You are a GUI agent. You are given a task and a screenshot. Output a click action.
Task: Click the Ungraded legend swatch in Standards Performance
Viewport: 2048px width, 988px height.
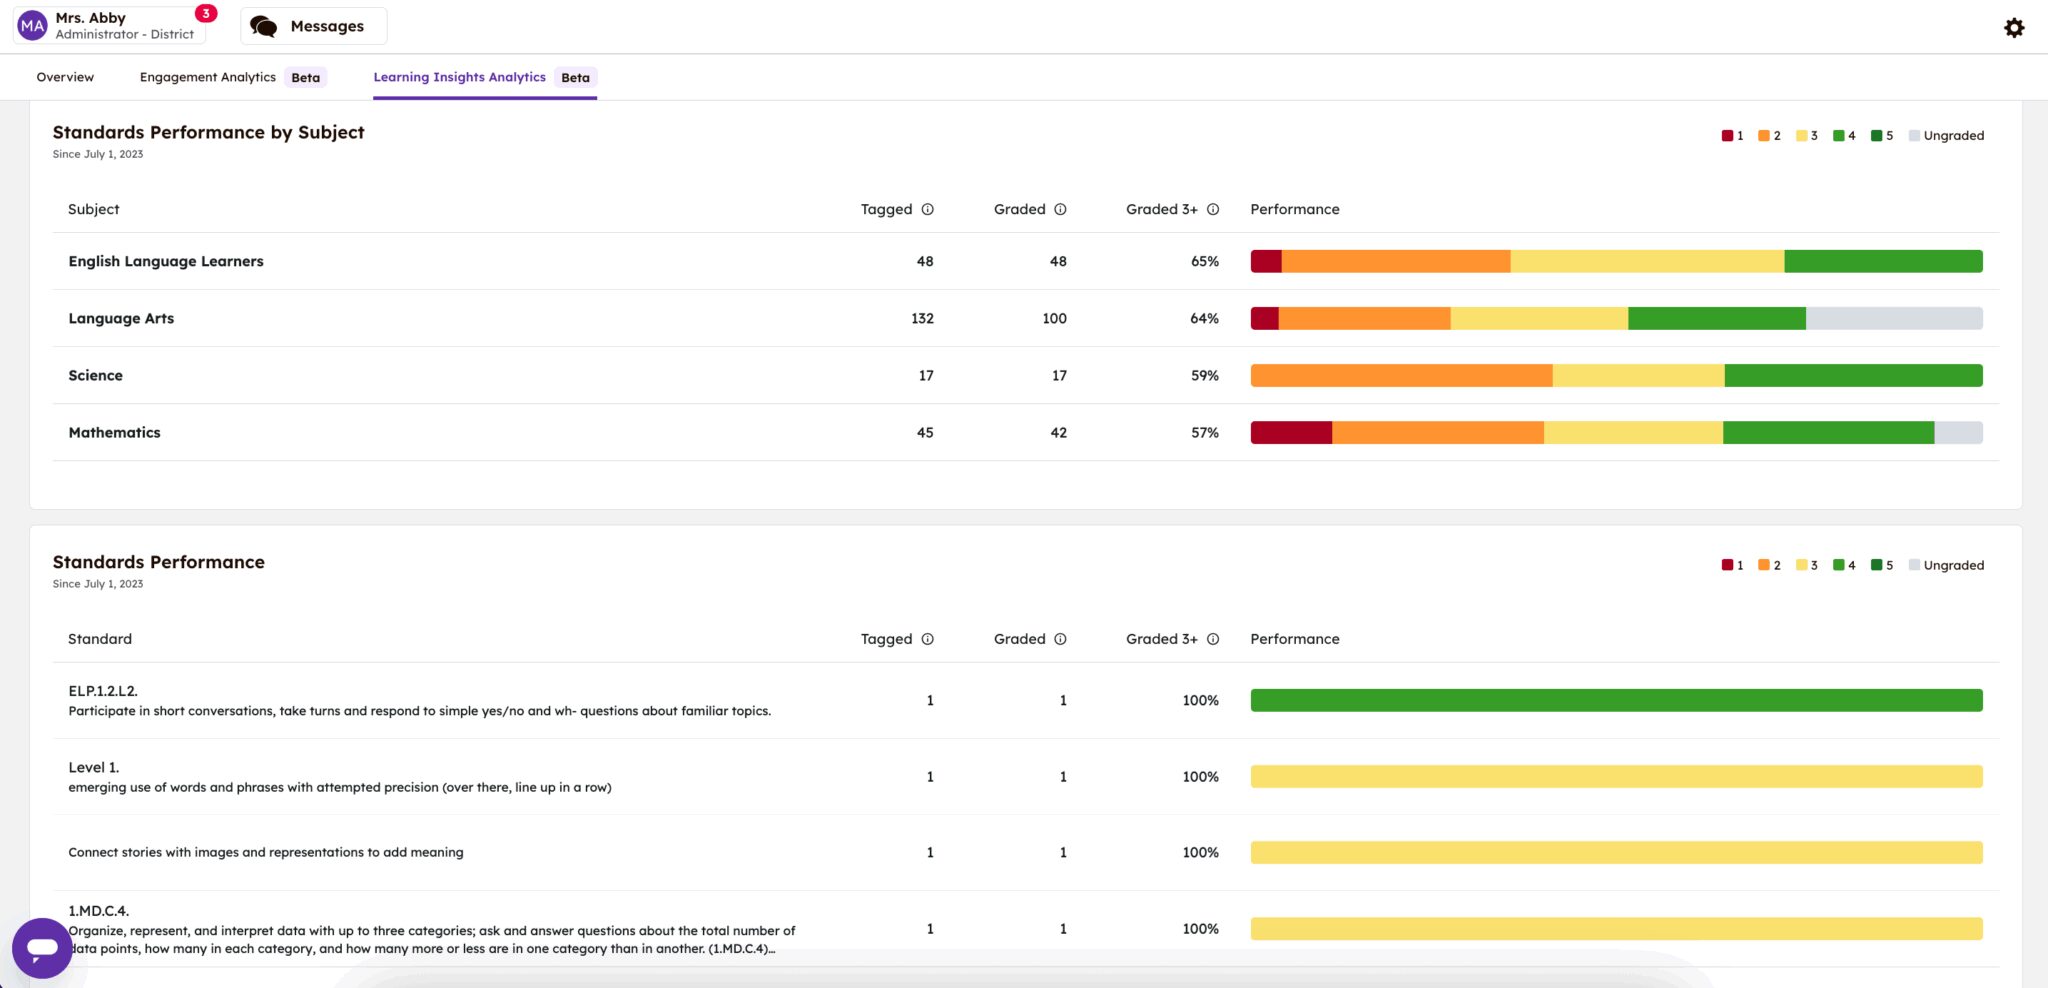[1914, 565]
